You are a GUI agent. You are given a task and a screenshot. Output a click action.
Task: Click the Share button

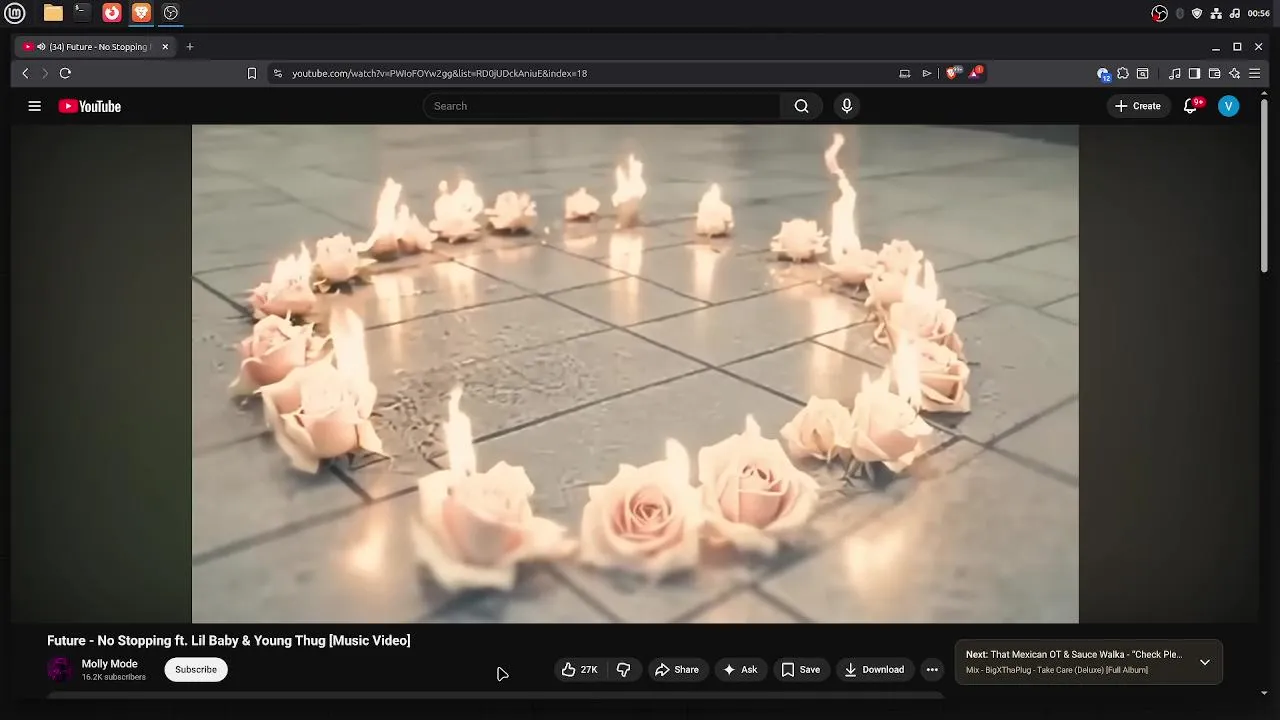(677, 670)
